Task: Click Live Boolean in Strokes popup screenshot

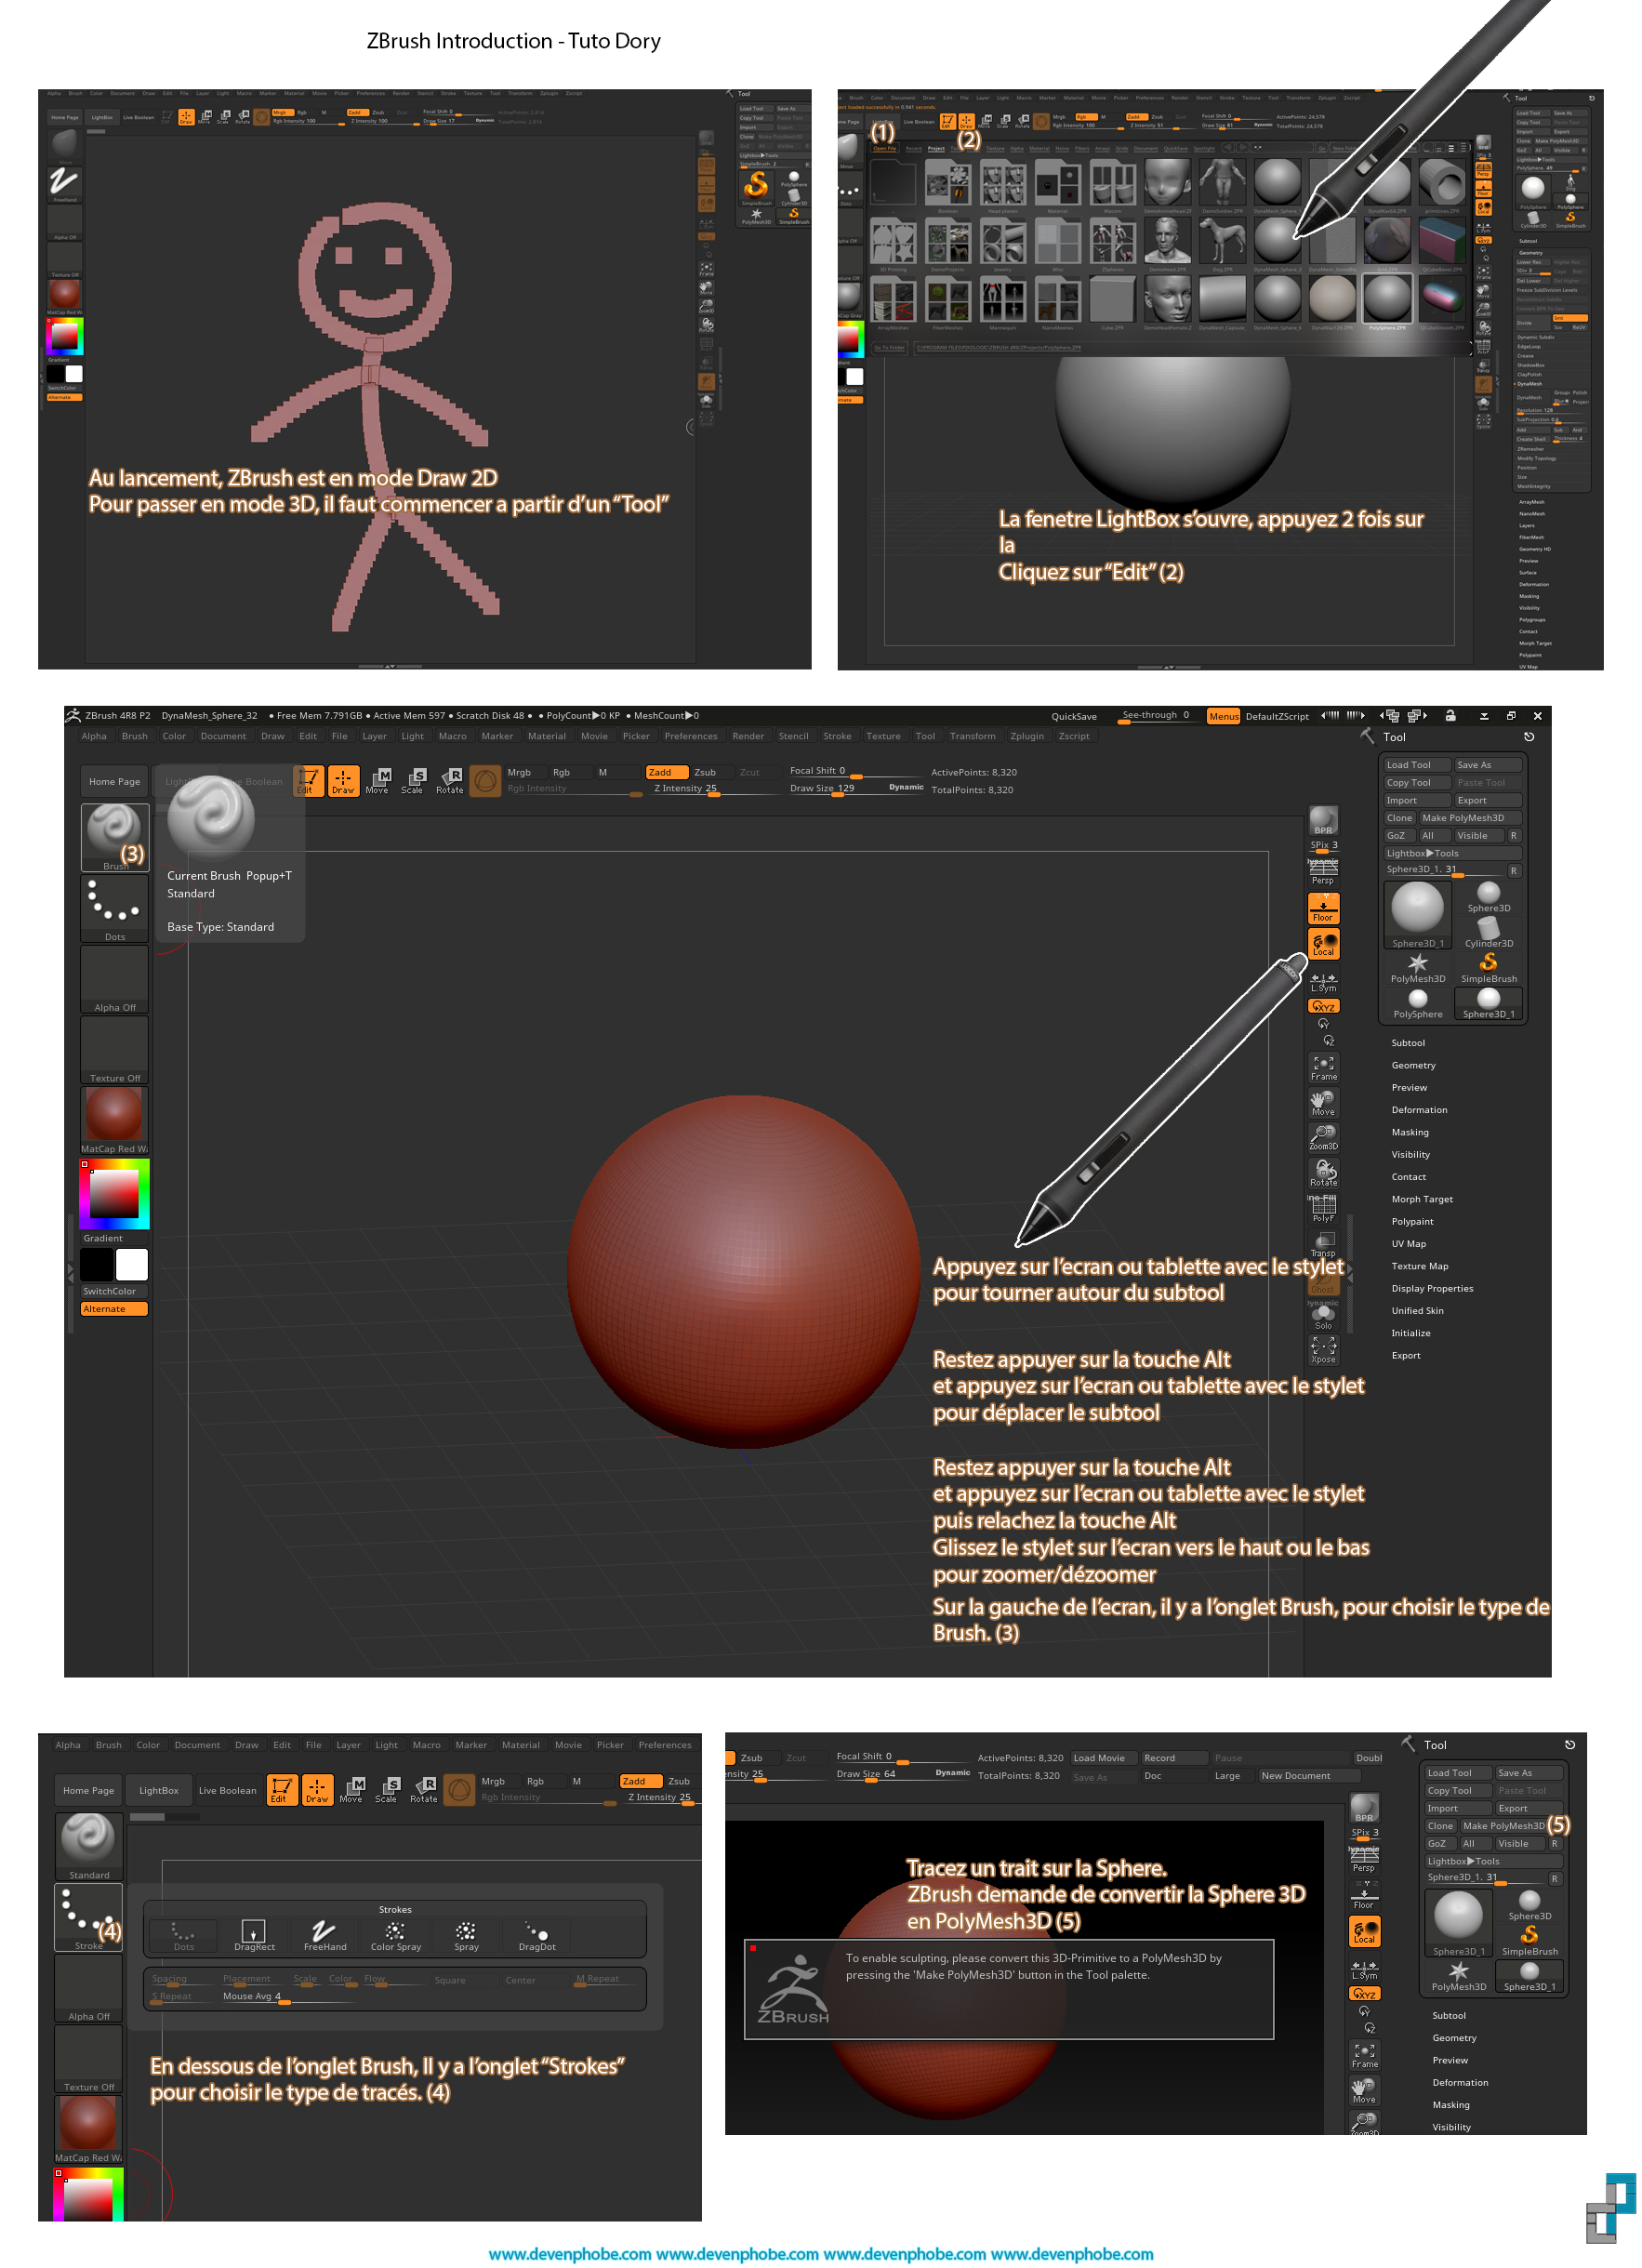Action: coord(227,1790)
